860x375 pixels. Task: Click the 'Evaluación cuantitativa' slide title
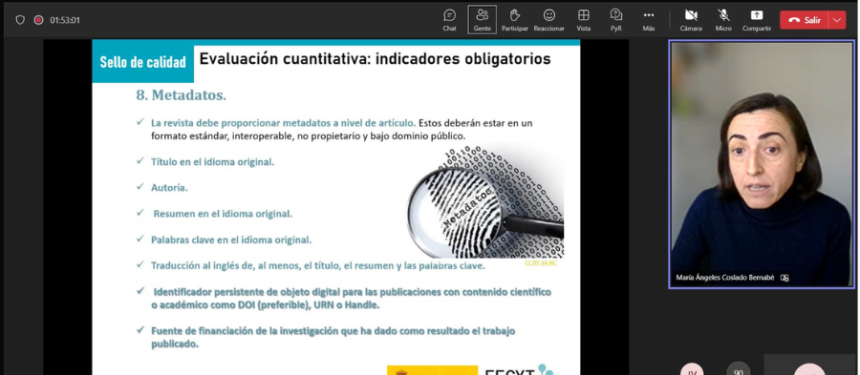tap(375, 58)
